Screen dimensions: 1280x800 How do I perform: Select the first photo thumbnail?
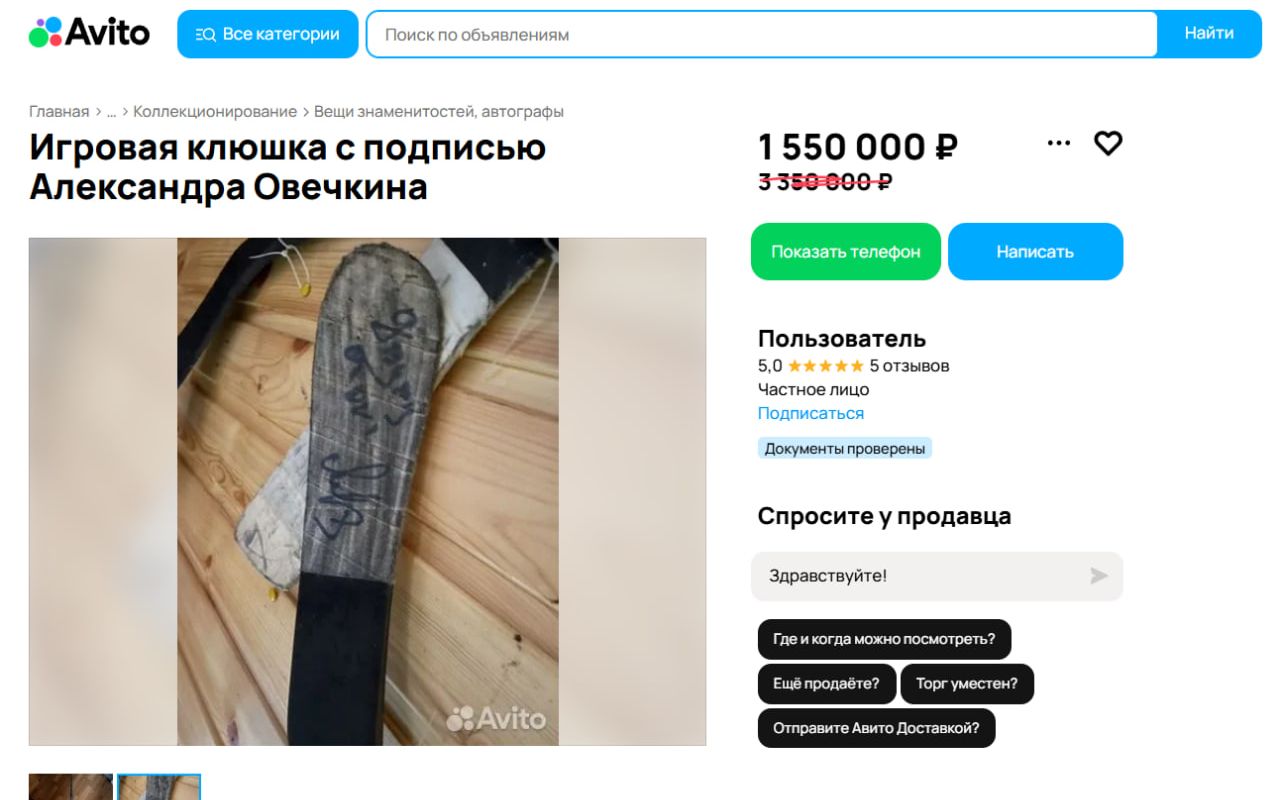71,787
